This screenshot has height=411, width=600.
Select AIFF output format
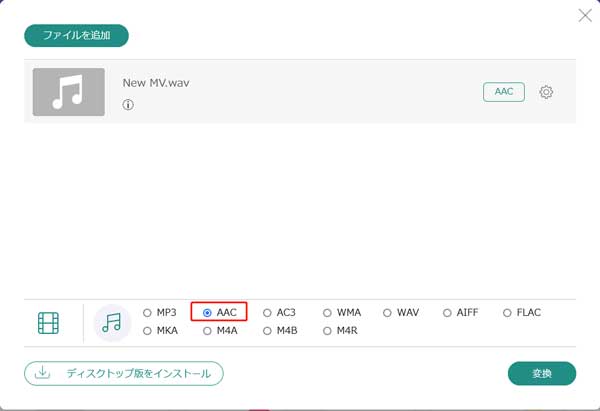(447, 313)
